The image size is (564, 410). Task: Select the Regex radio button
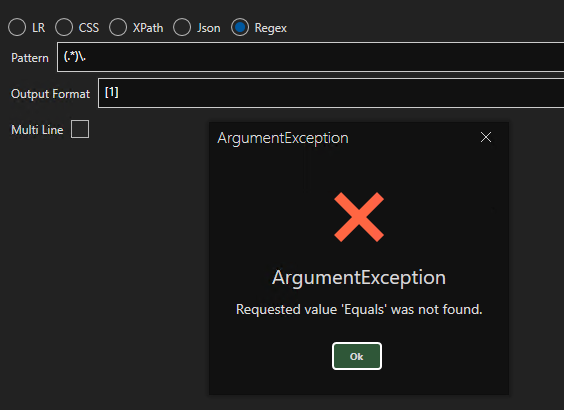[x=240, y=27]
